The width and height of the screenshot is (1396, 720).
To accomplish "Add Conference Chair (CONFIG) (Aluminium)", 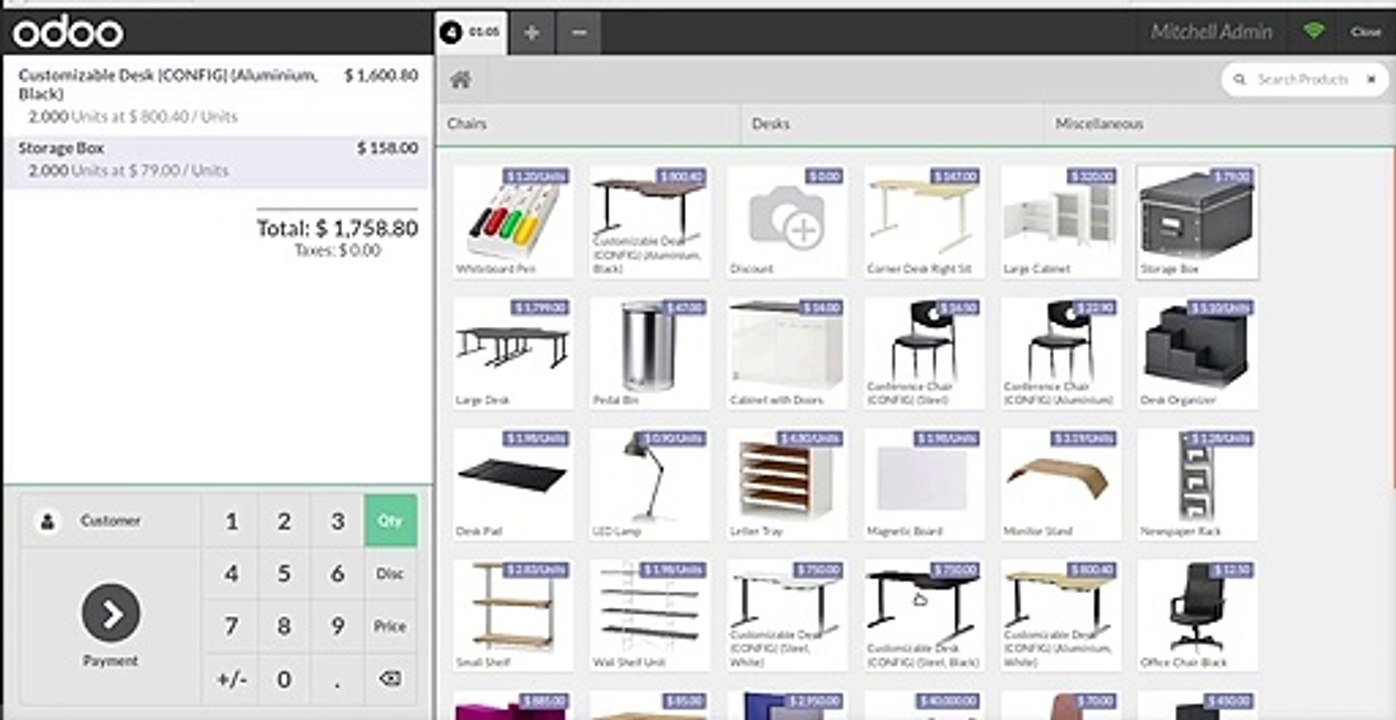I will click(1061, 353).
